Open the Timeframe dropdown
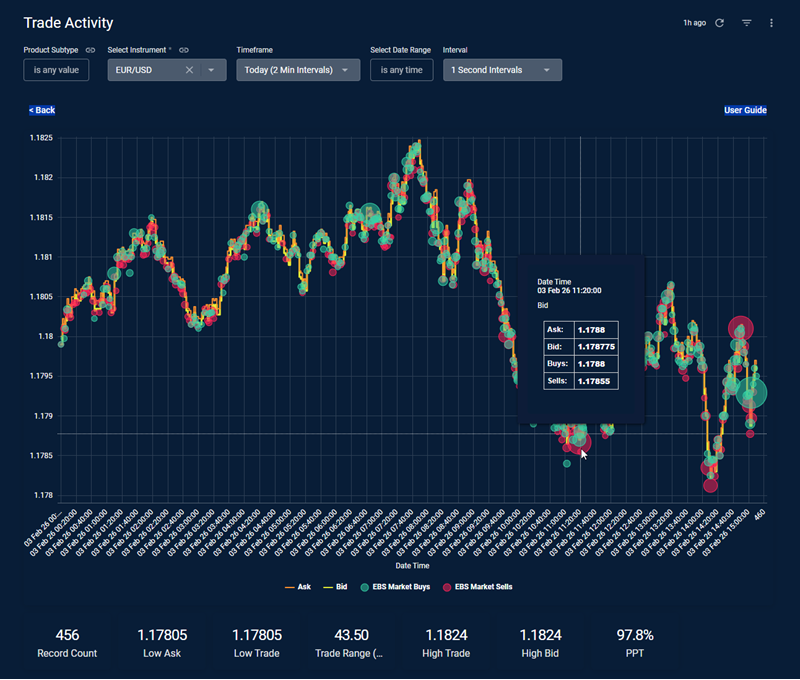 pyautogui.click(x=298, y=70)
